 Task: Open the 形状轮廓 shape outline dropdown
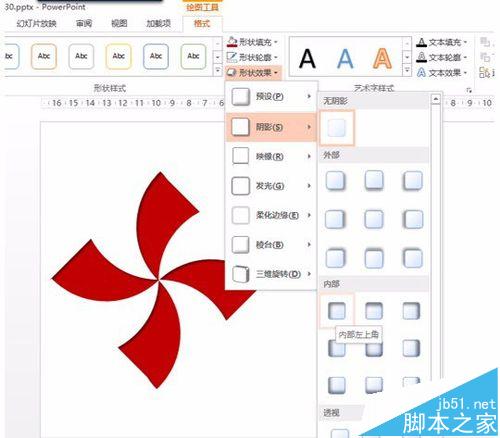252,57
